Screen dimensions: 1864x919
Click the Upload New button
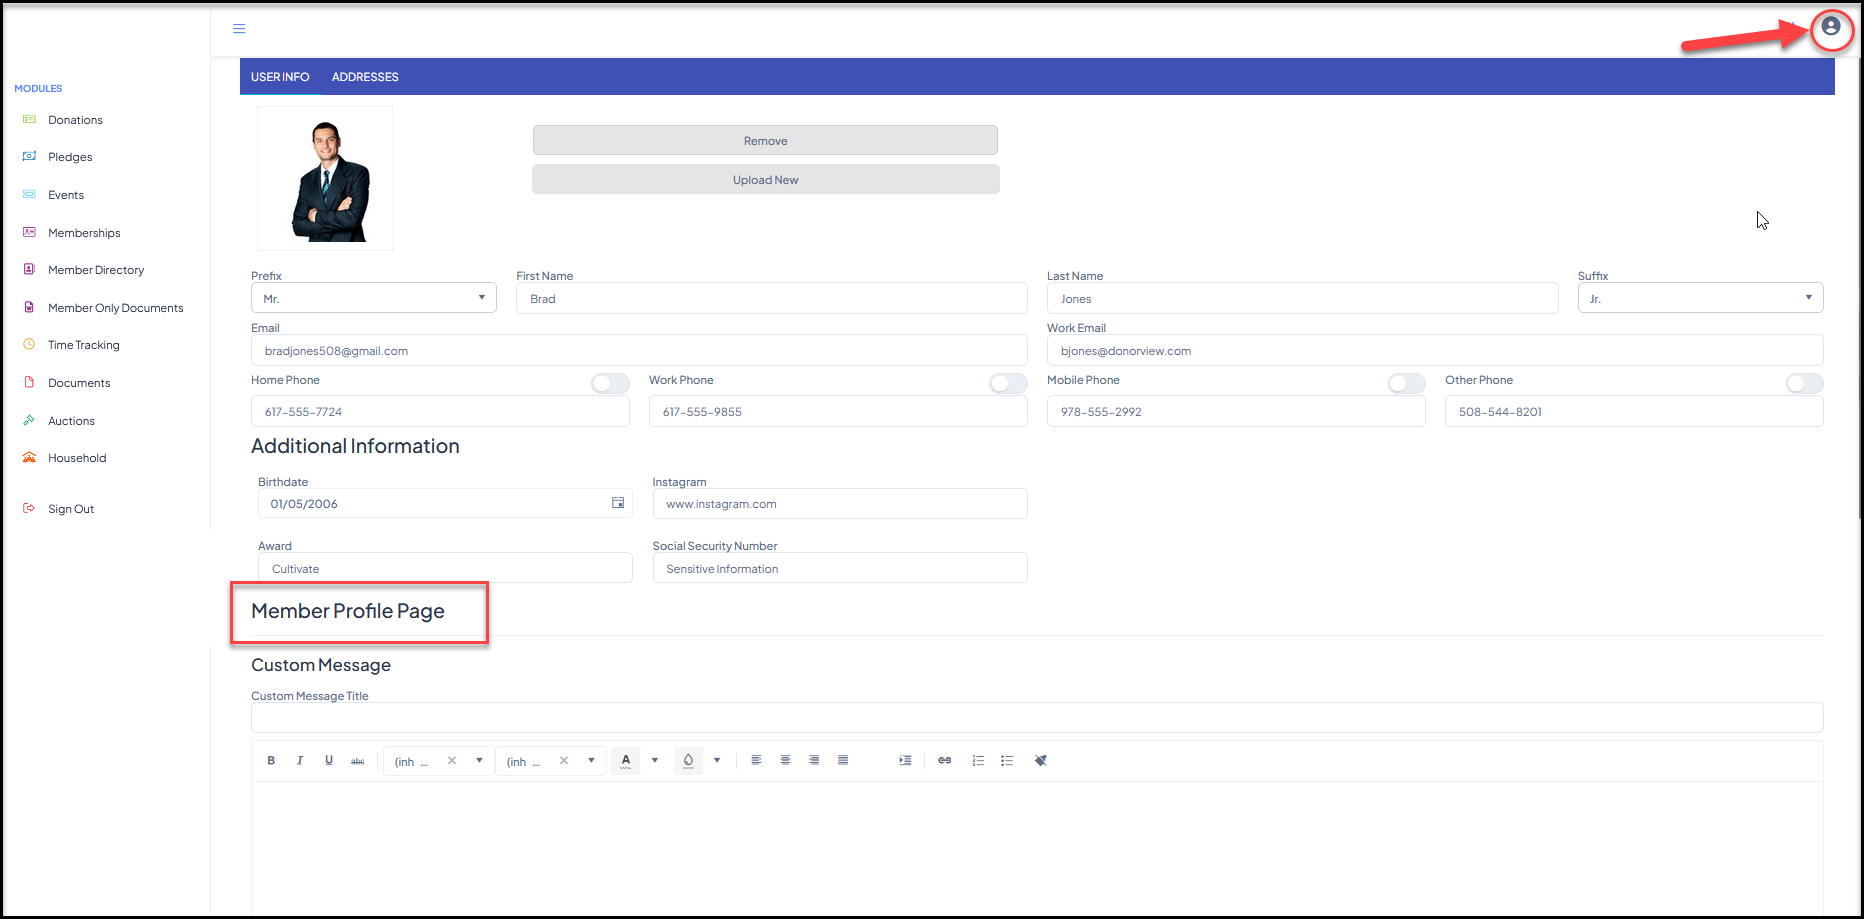[x=765, y=180]
